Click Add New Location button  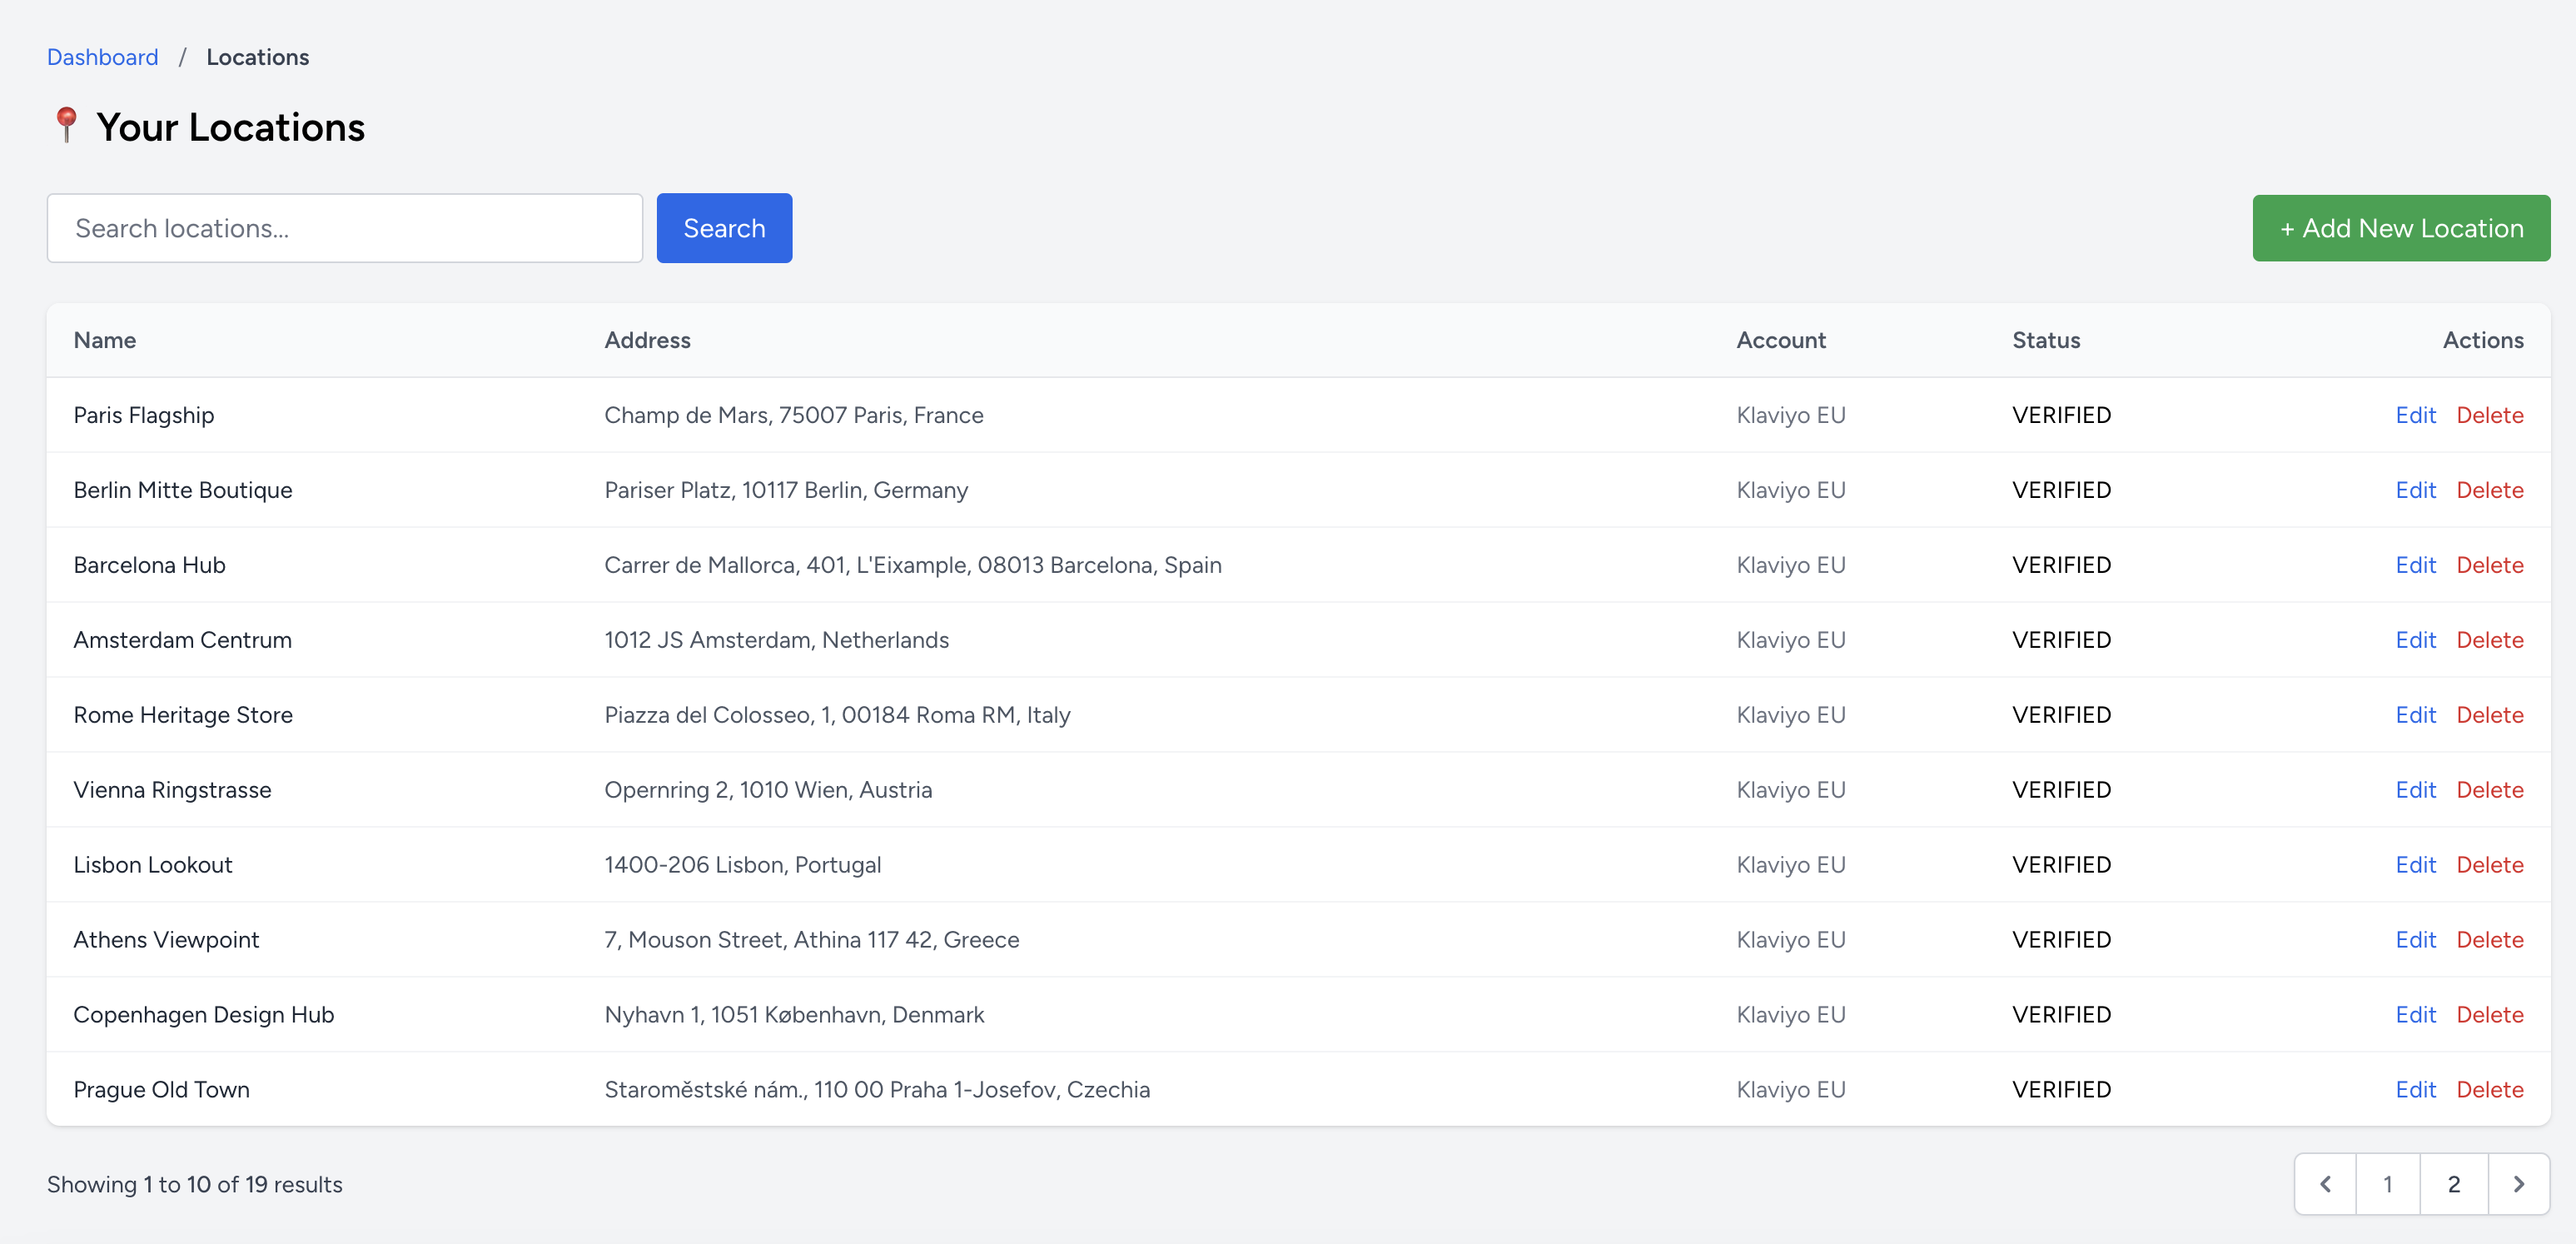2400,228
